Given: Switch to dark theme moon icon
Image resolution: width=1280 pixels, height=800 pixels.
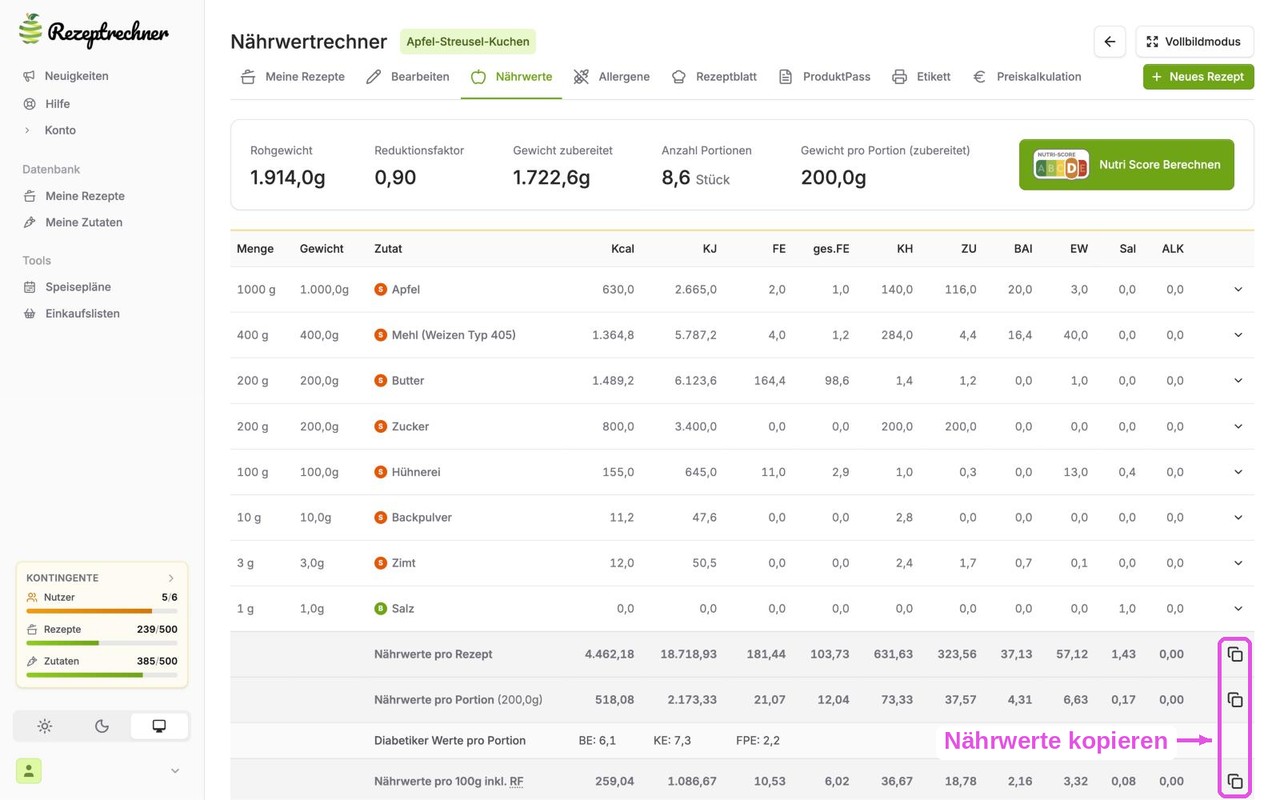Looking at the screenshot, I should click(x=102, y=726).
